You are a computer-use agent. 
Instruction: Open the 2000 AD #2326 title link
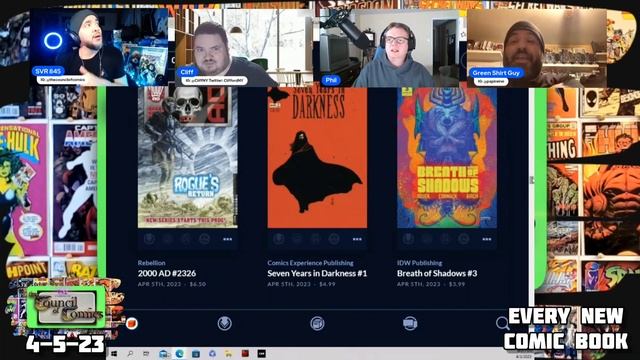(167, 273)
